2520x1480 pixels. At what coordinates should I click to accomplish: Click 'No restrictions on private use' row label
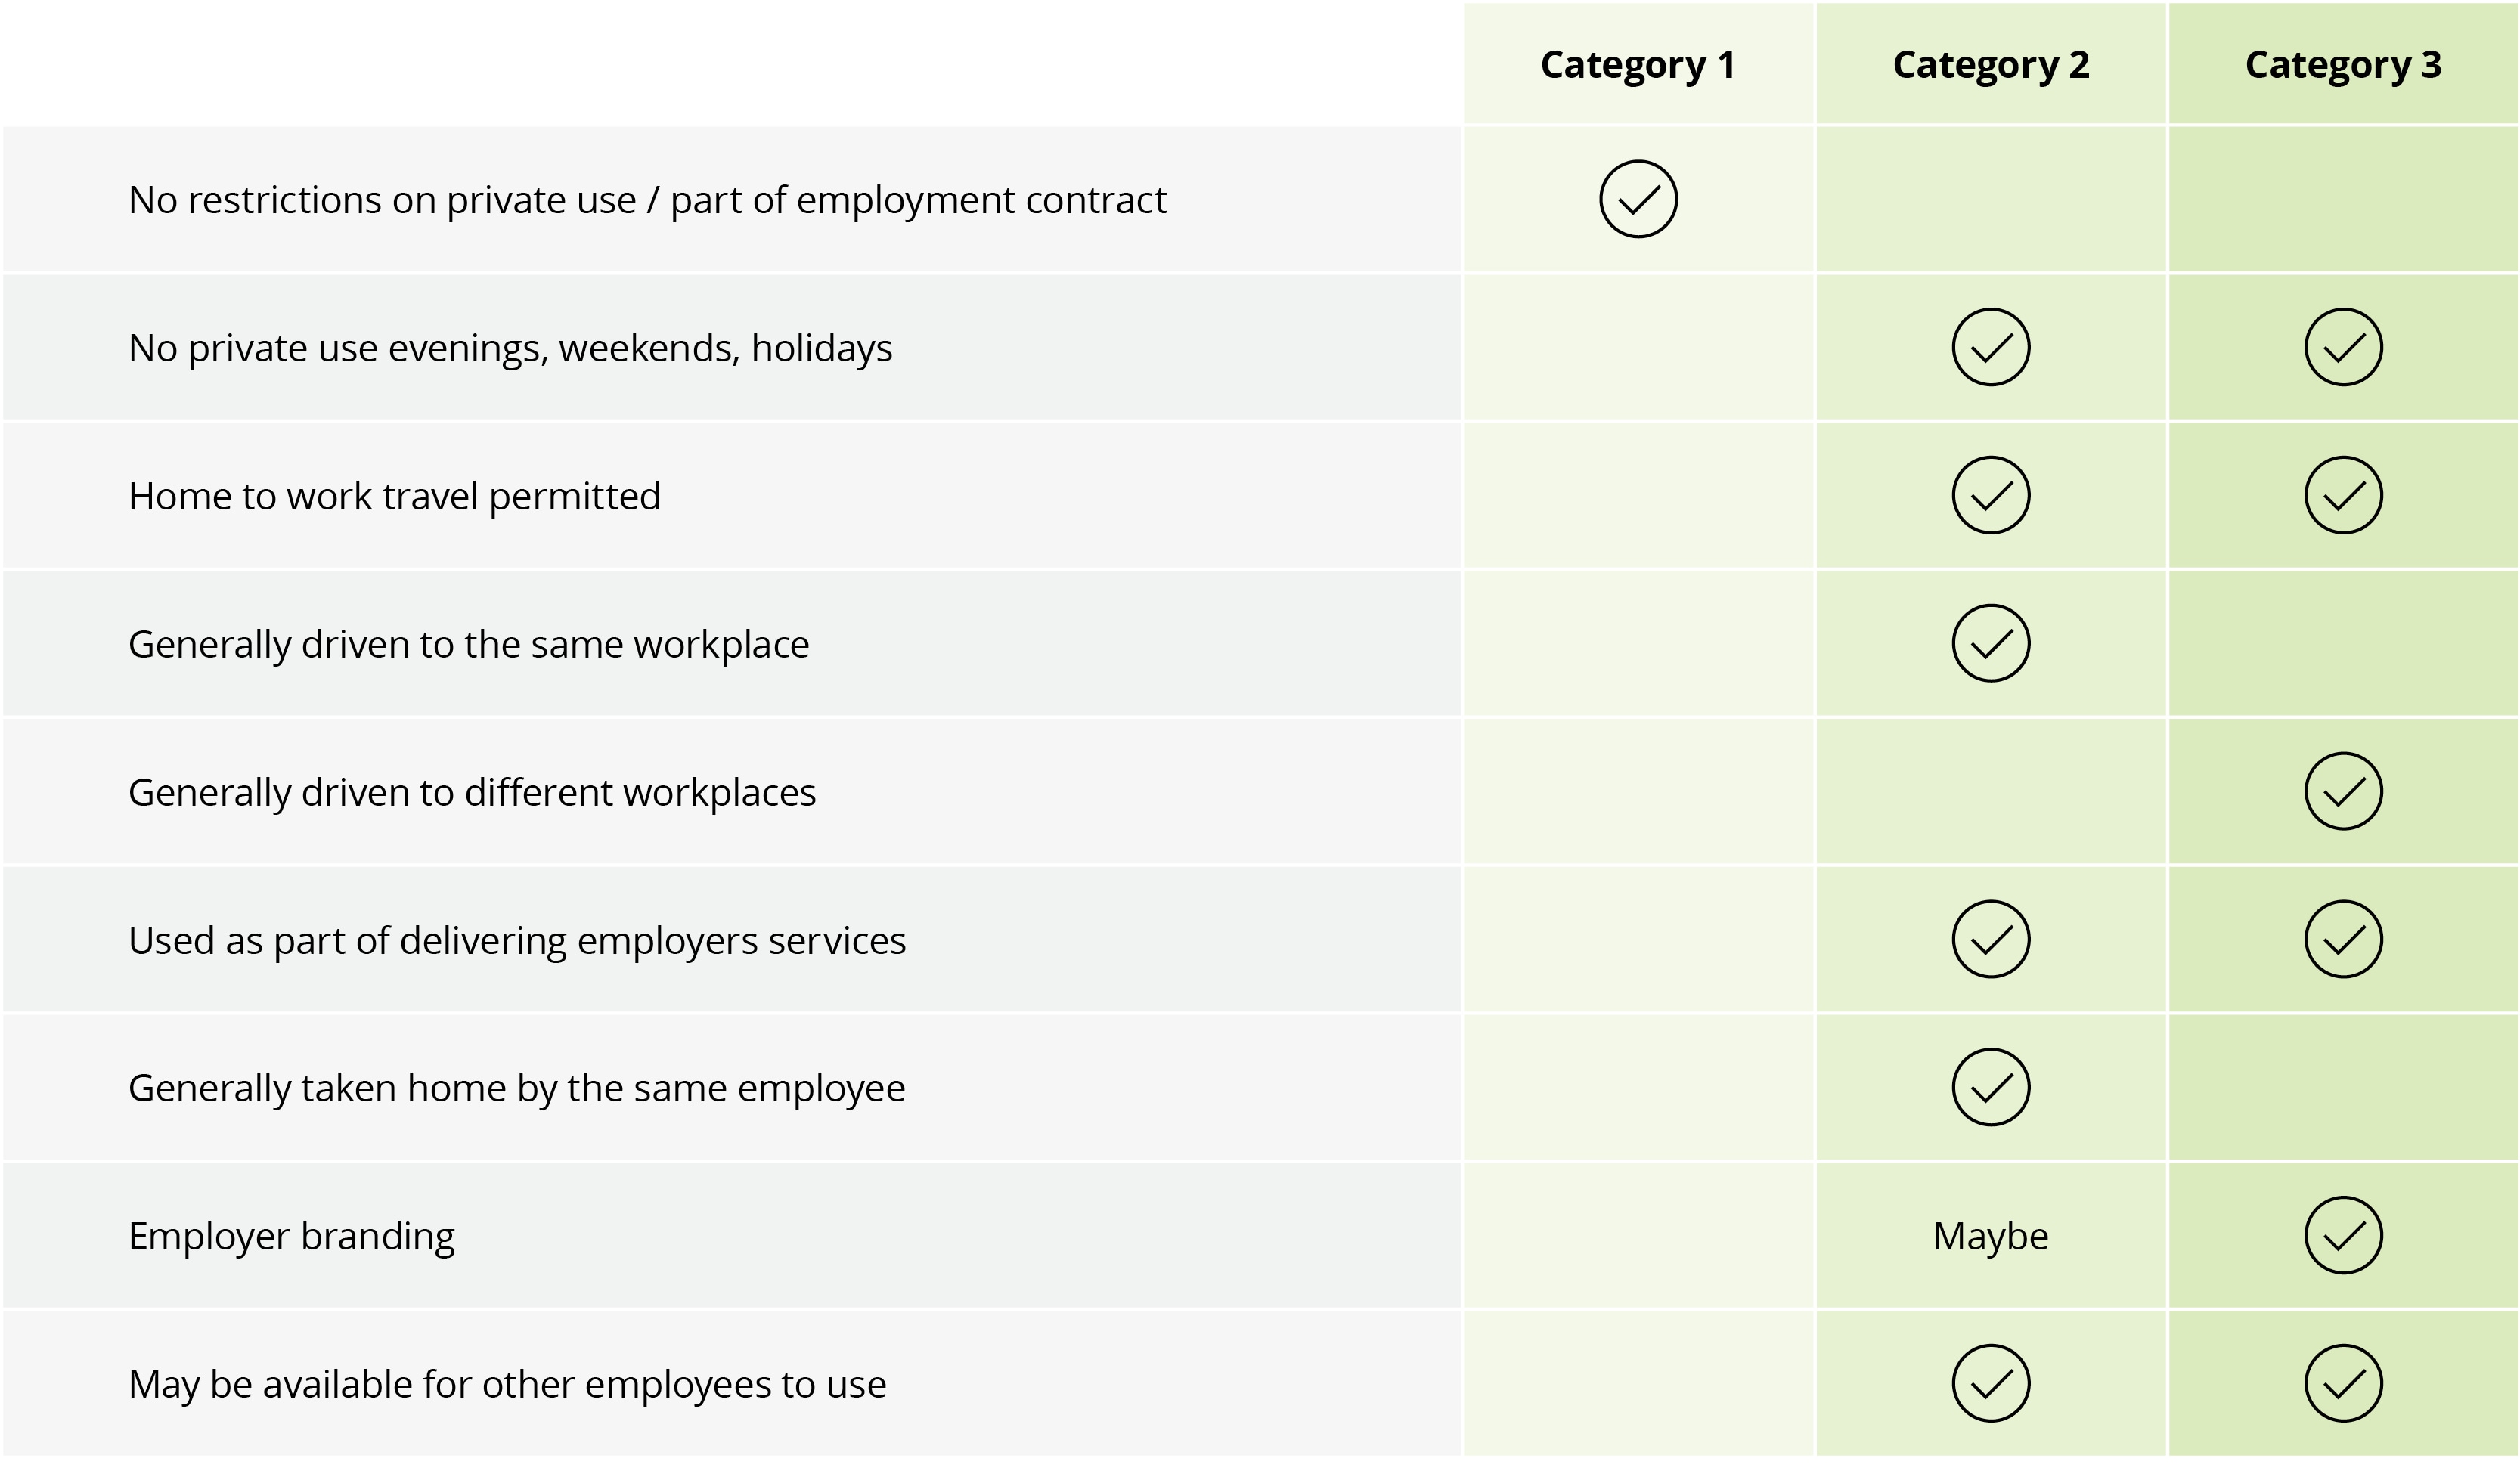pyautogui.click(x=647, y=200)
